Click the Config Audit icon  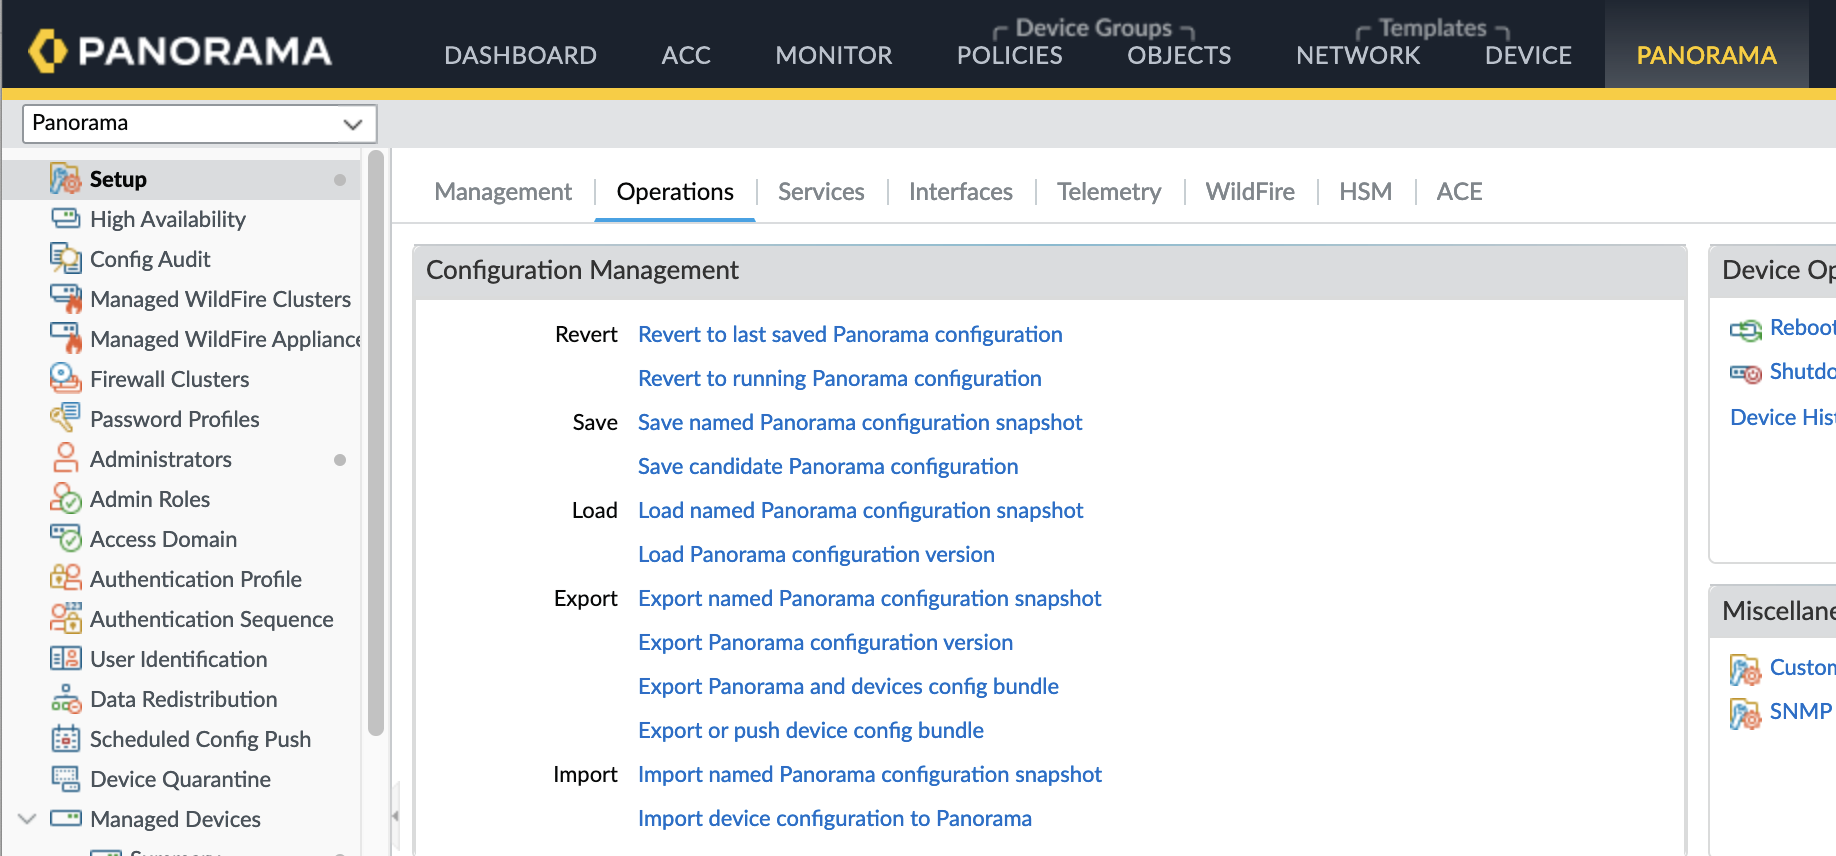(66, 259)
